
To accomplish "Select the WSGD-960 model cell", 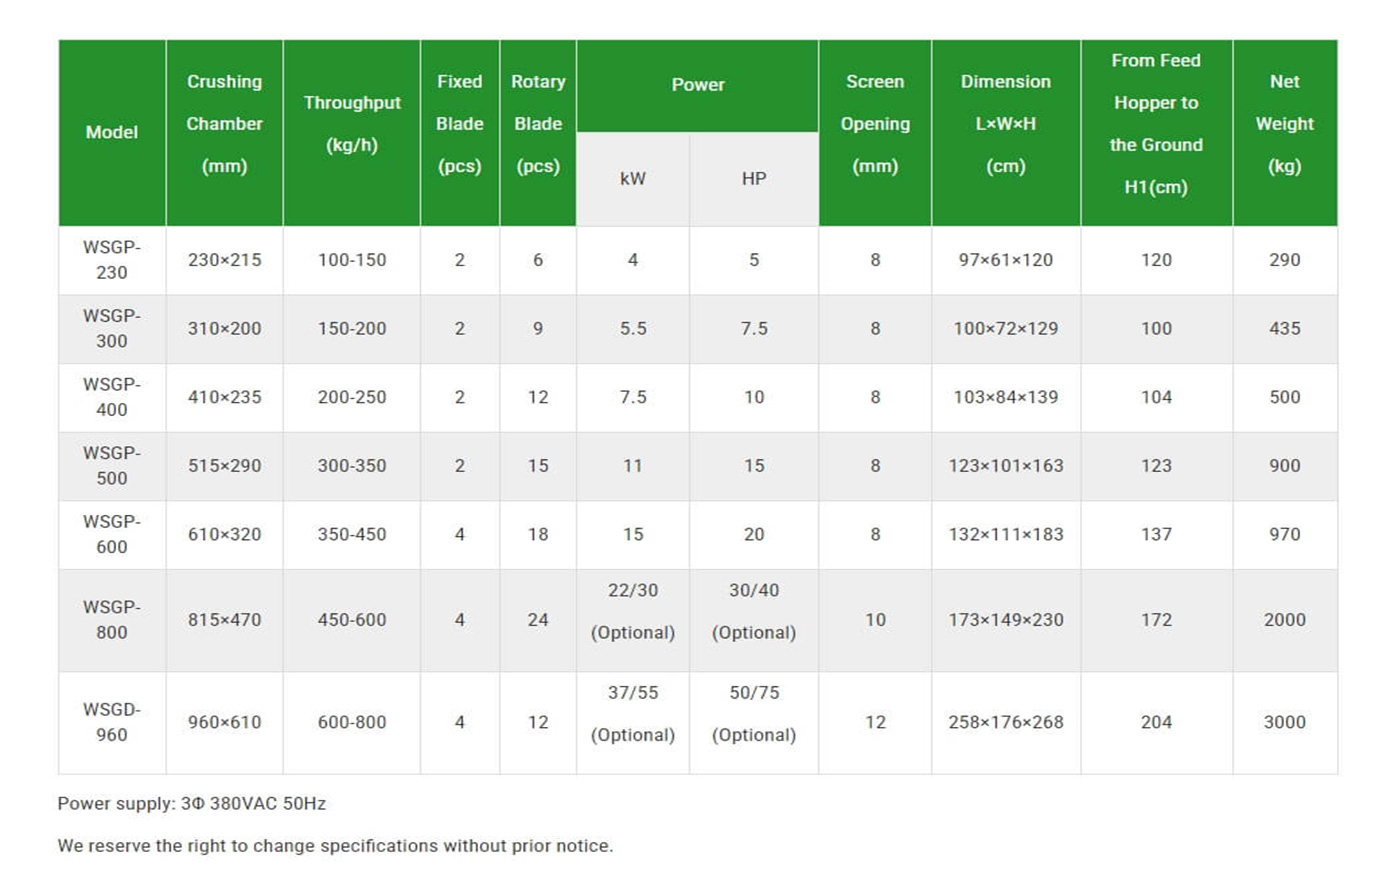I will [x=112, y=723].
